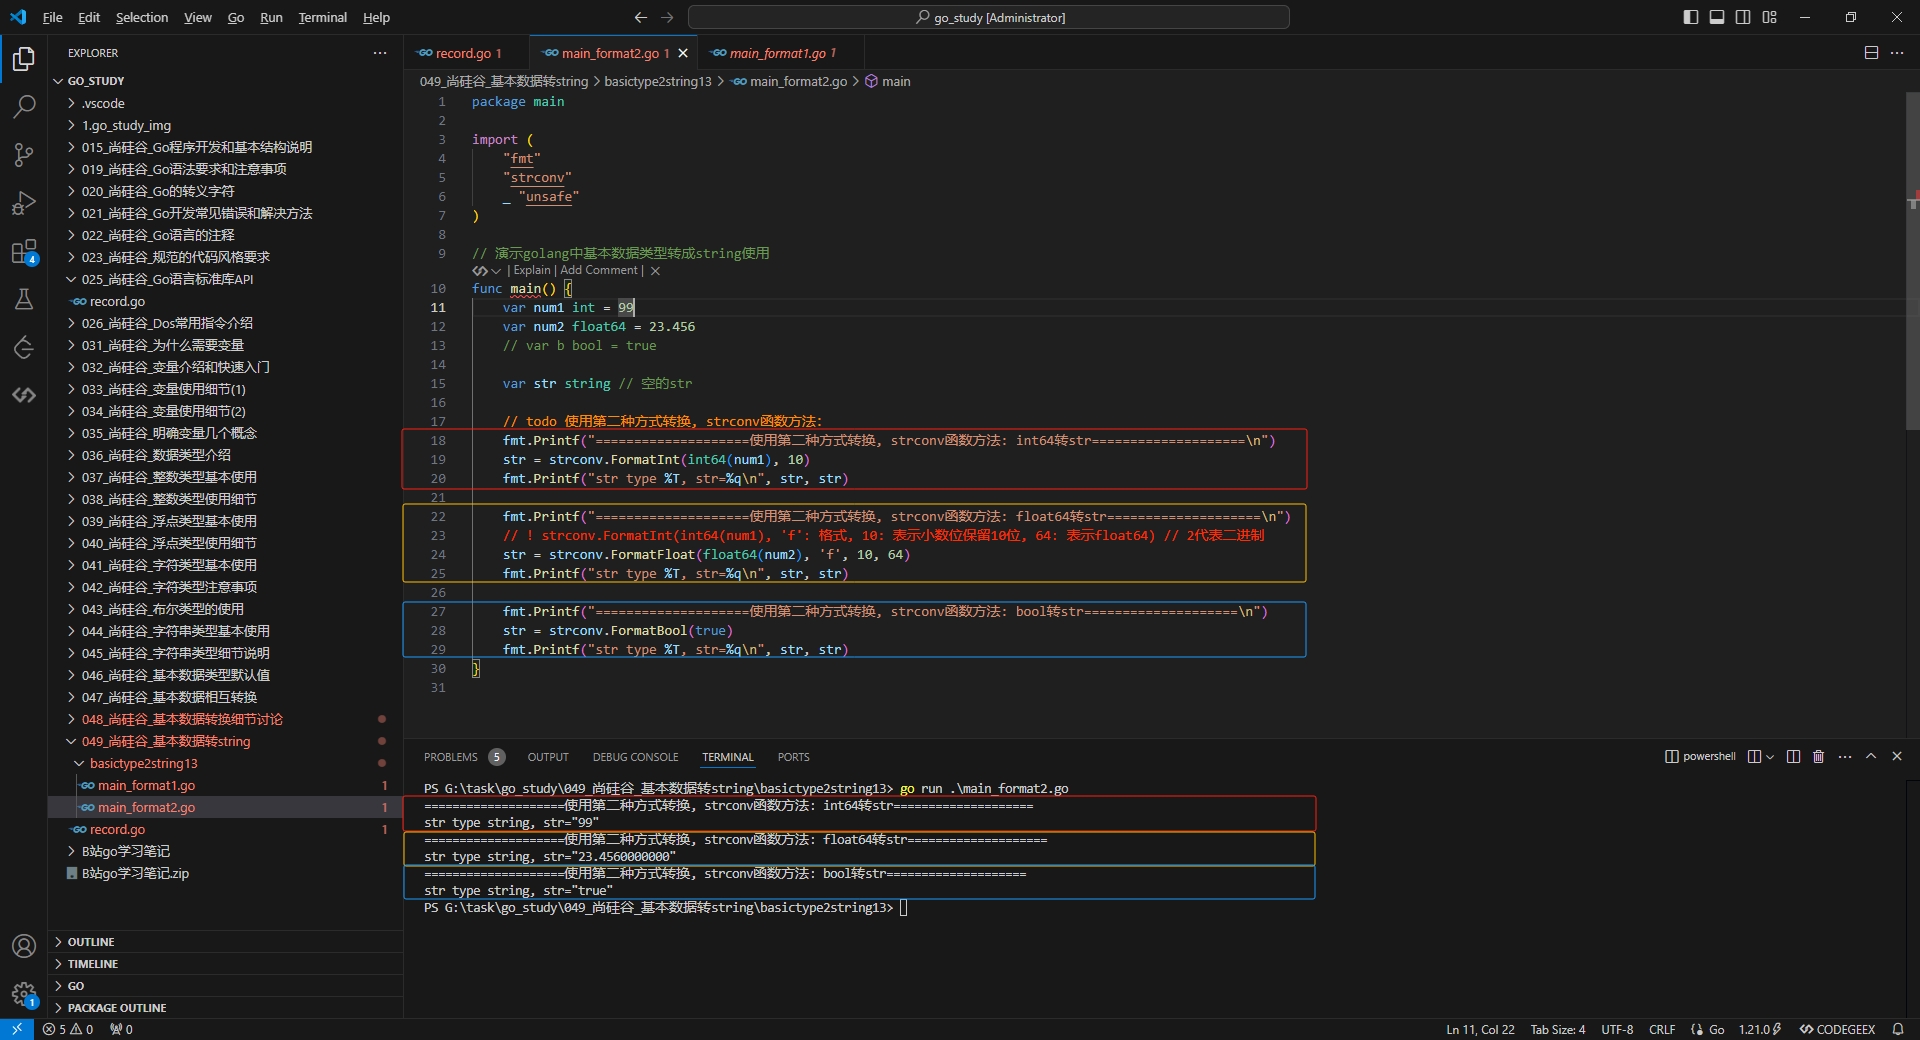Open the notifications bell in status bar
Image resolution: width=1920 pixels, height=1040 pixels.
click(x=1897, y=1029)
